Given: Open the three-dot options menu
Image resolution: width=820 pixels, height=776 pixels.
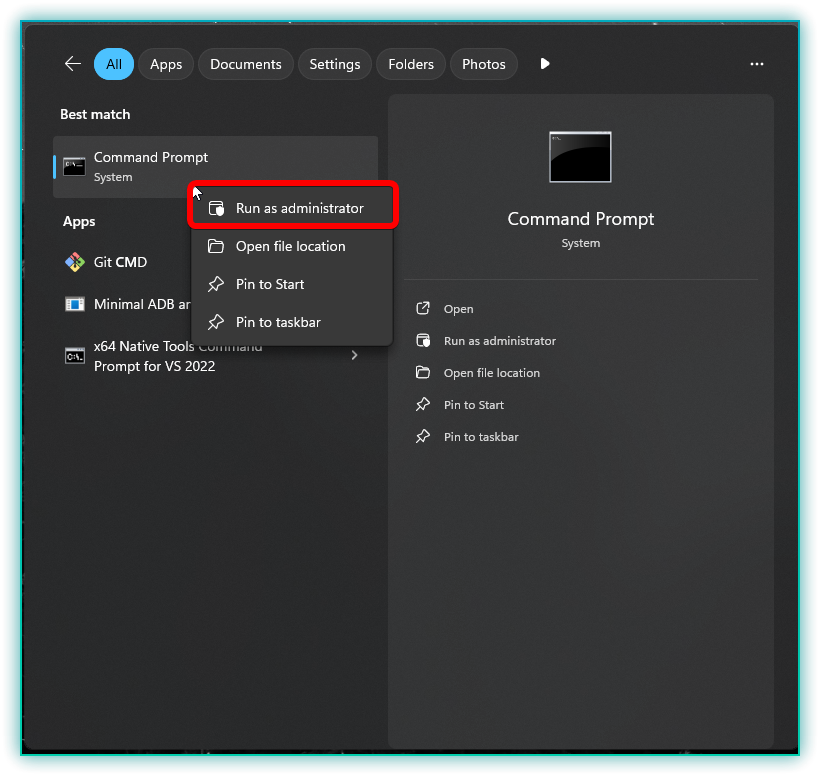Looking at the screenshot, I should point(756,64).
